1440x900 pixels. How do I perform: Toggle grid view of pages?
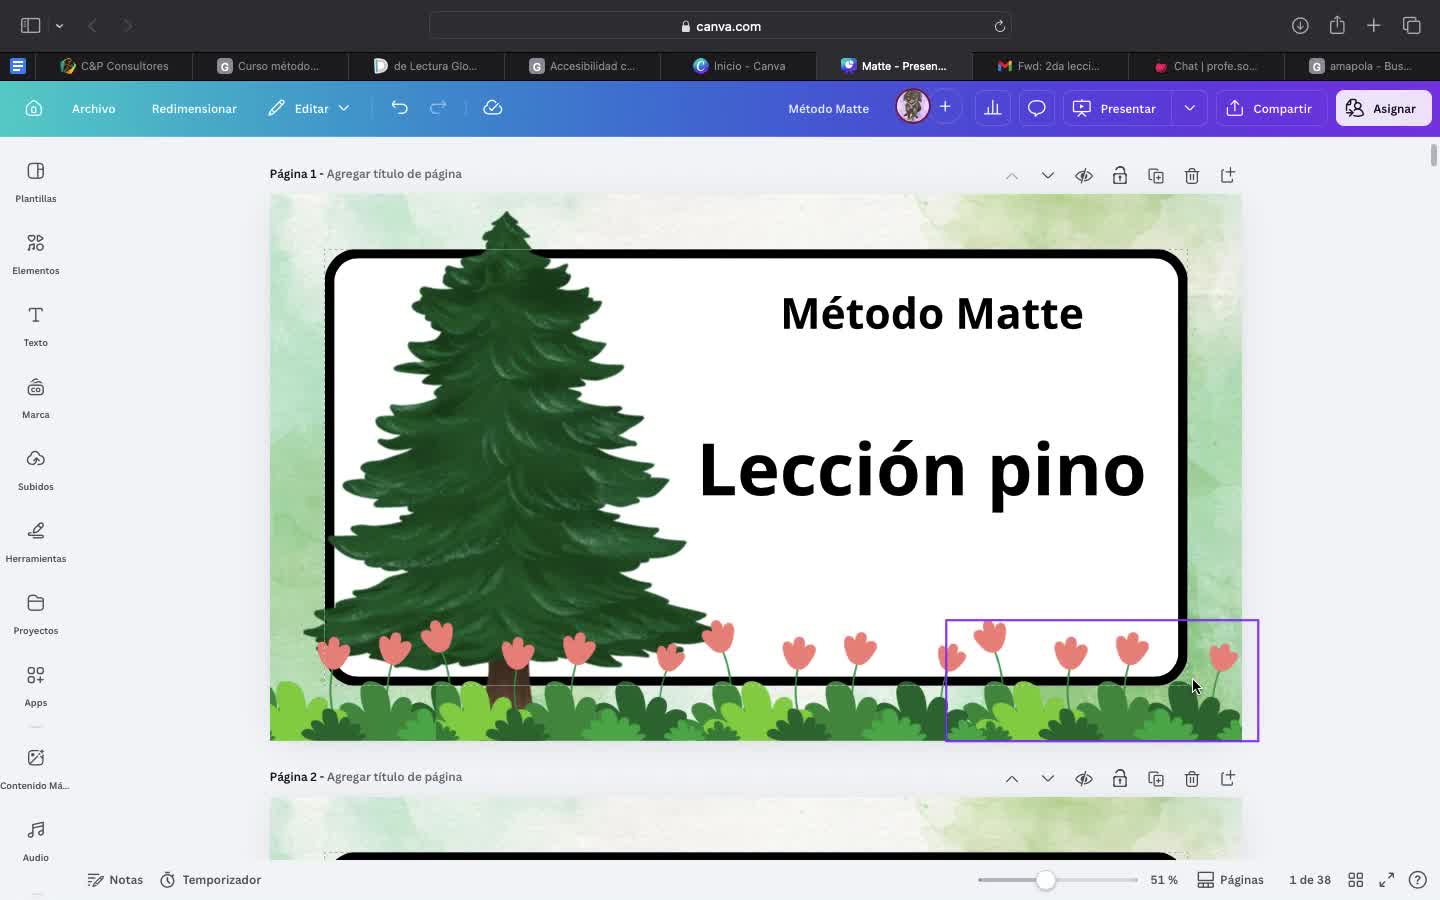(1356, 880)
